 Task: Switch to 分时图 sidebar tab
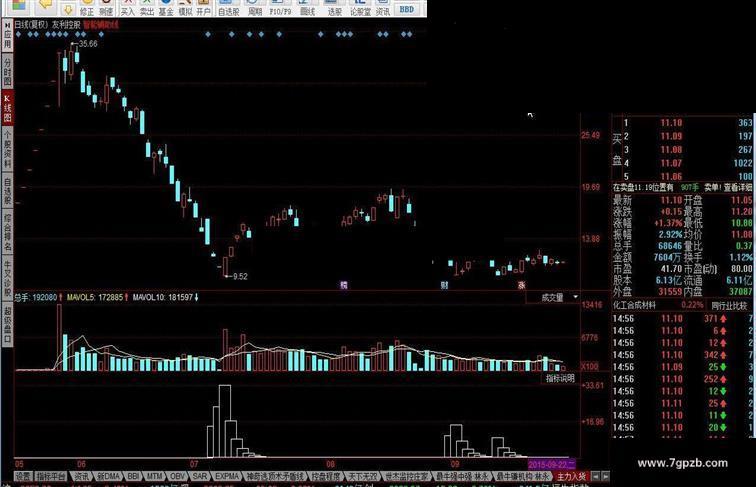point(7,71)
